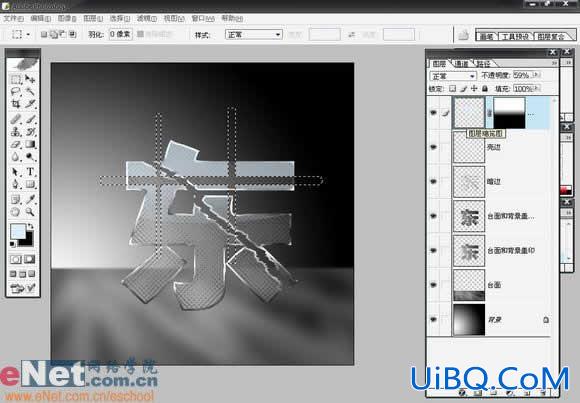Select the Magic Wand tool
This screenshot has width=580, height=403.
30,92
